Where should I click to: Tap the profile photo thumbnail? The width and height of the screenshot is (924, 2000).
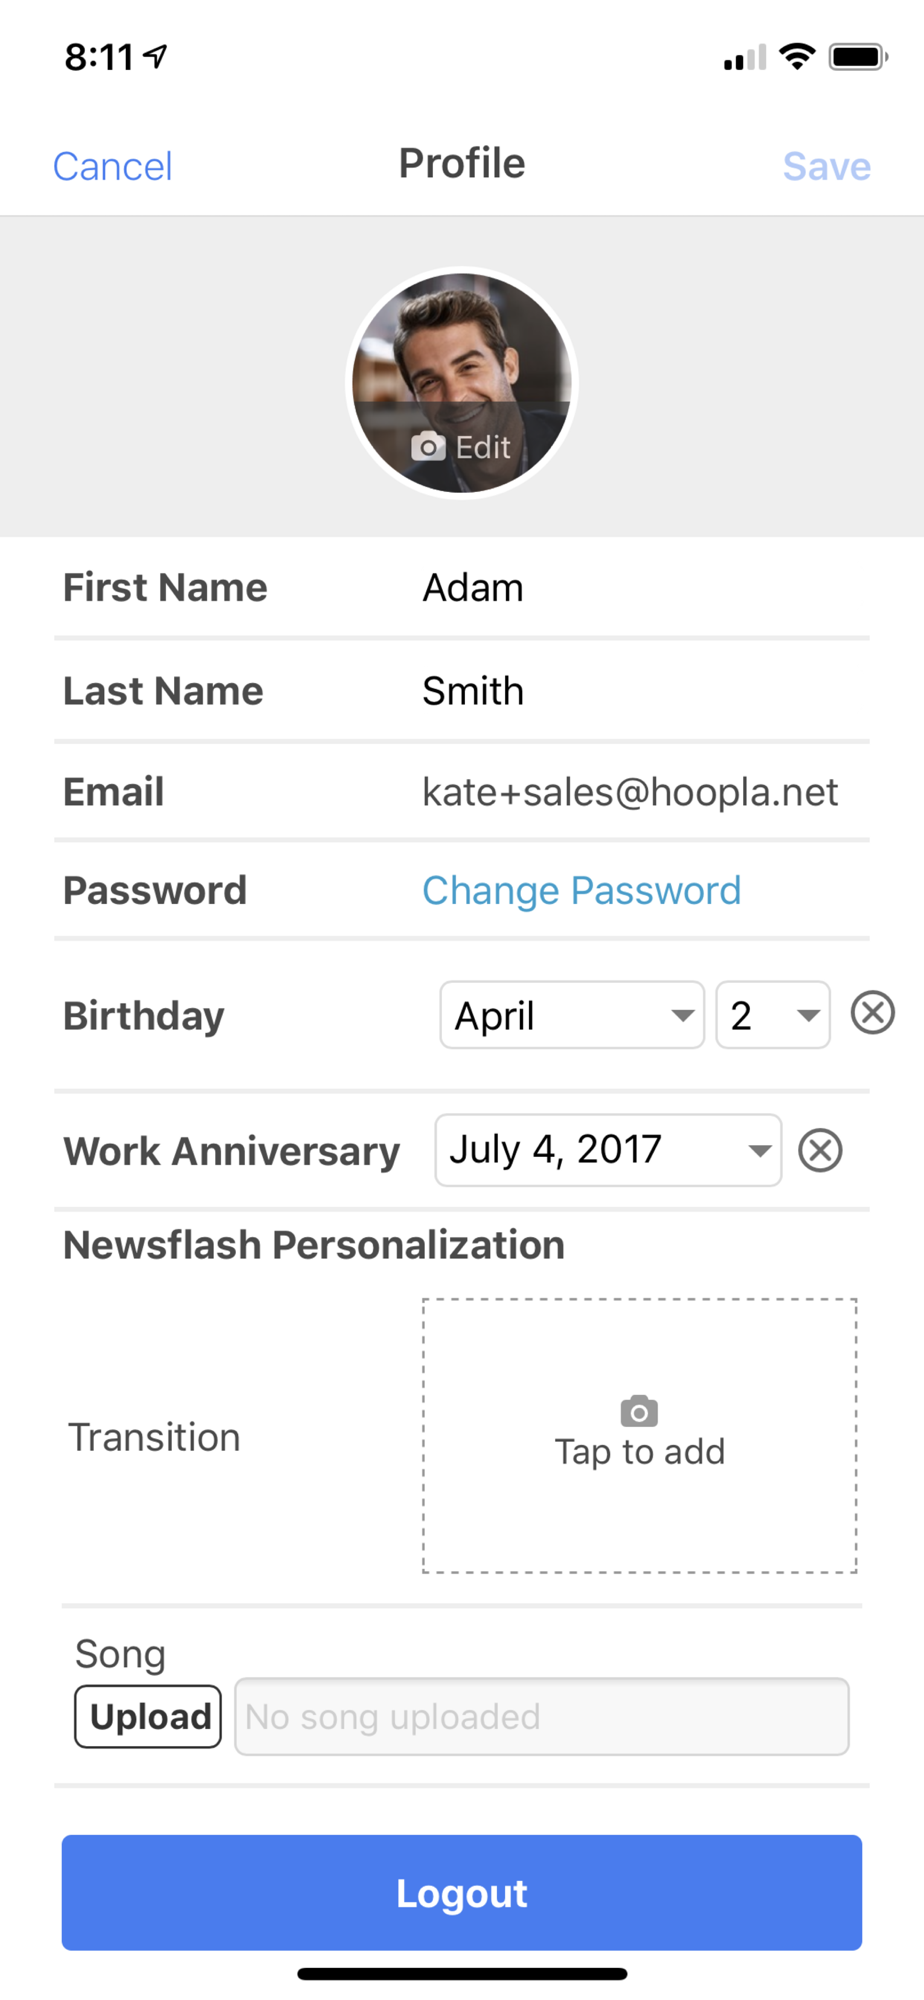coord(462,383)
